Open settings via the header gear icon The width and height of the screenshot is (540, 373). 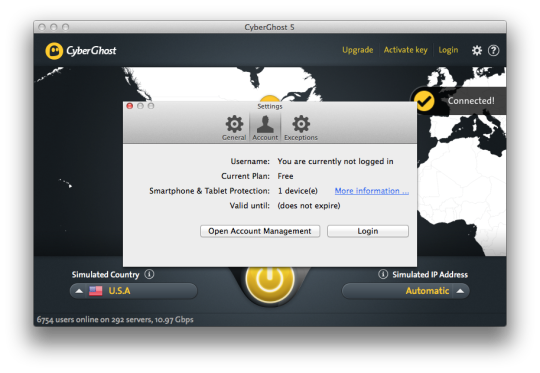pos(477,51)
